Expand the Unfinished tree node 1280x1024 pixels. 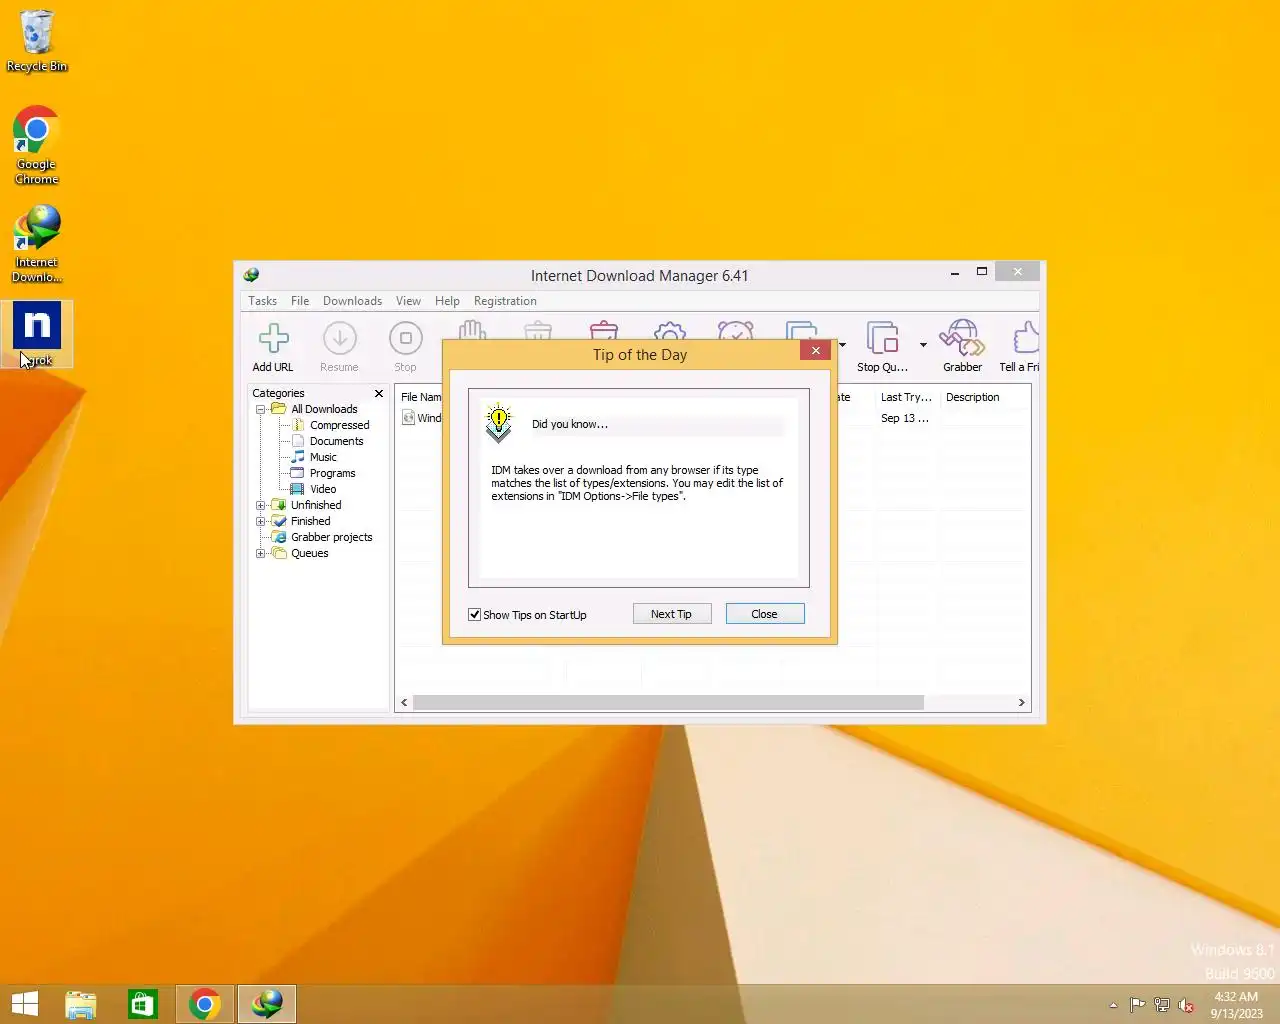click(x=261, y=505)
